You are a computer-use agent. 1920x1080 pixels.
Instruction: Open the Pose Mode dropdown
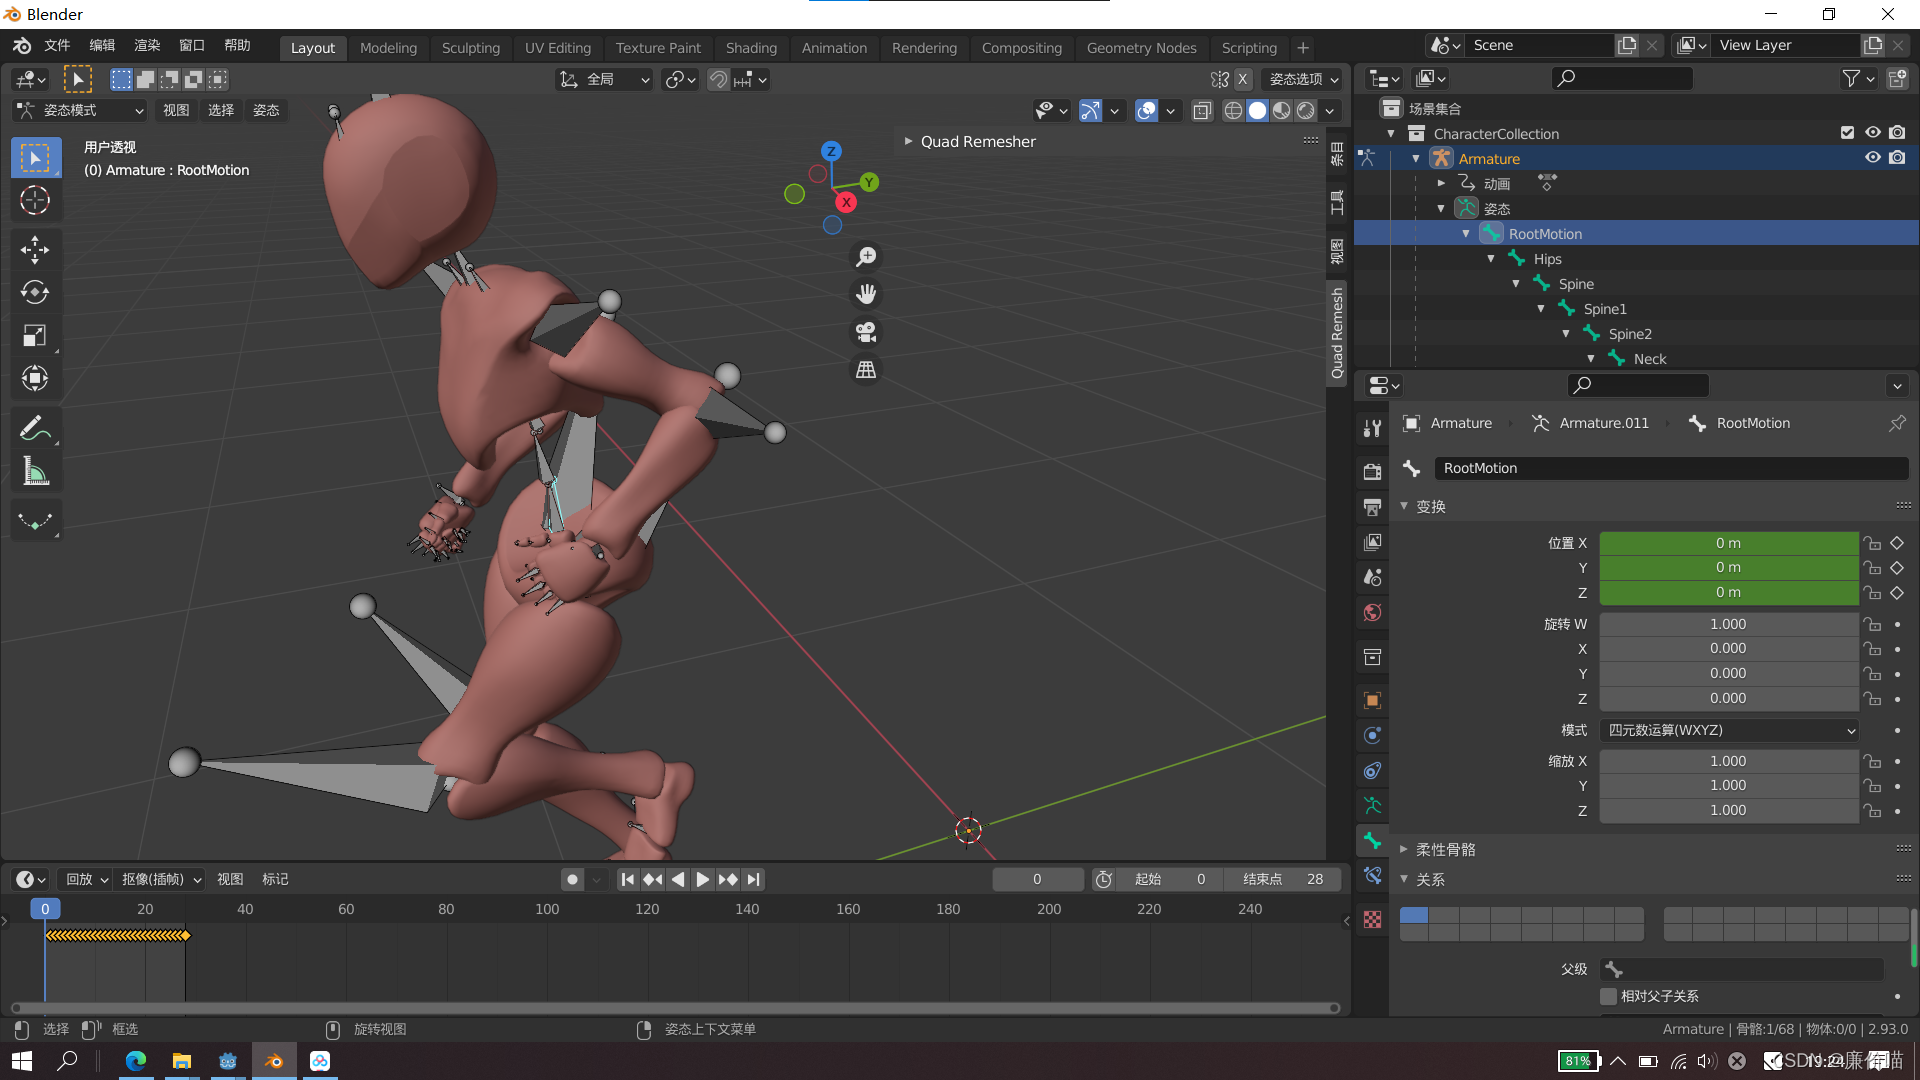point(79,110)
